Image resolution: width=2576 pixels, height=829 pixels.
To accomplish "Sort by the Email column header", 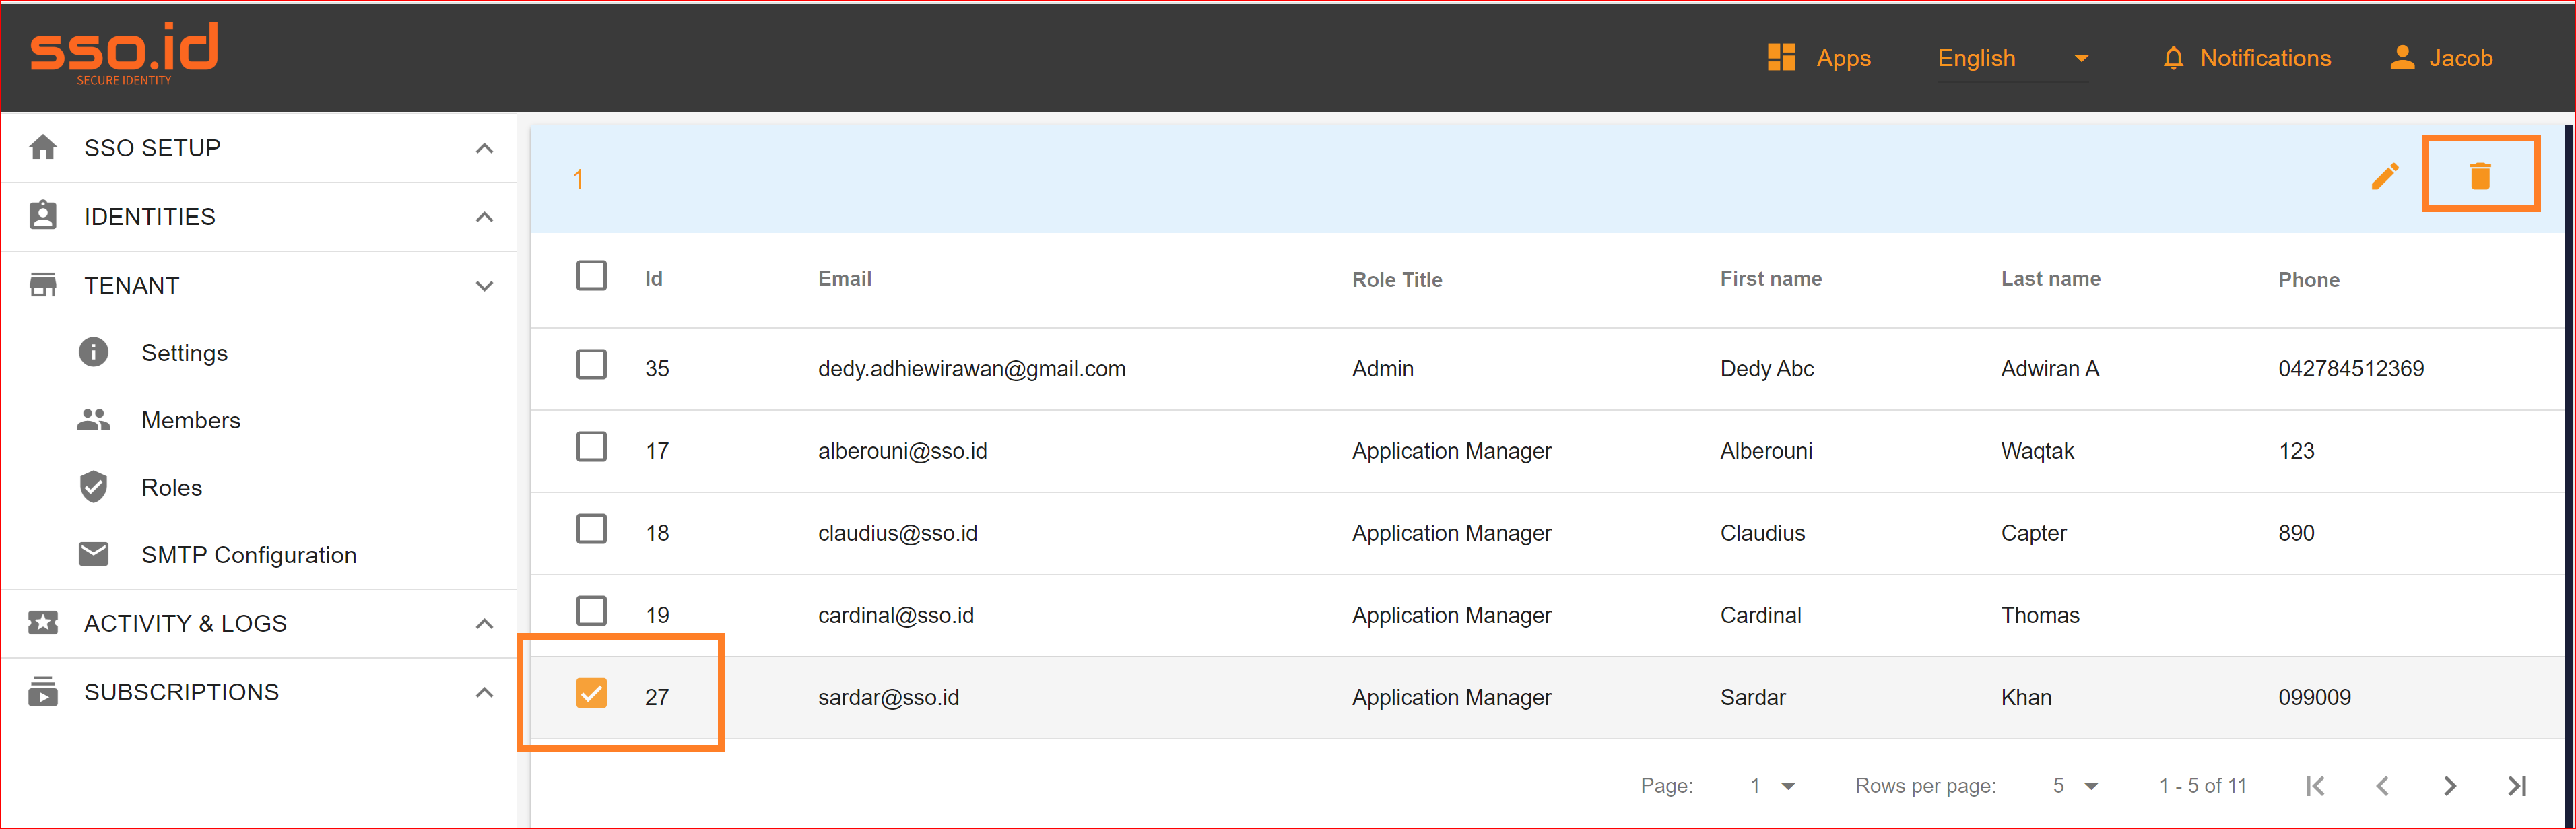I will [844, 279].
